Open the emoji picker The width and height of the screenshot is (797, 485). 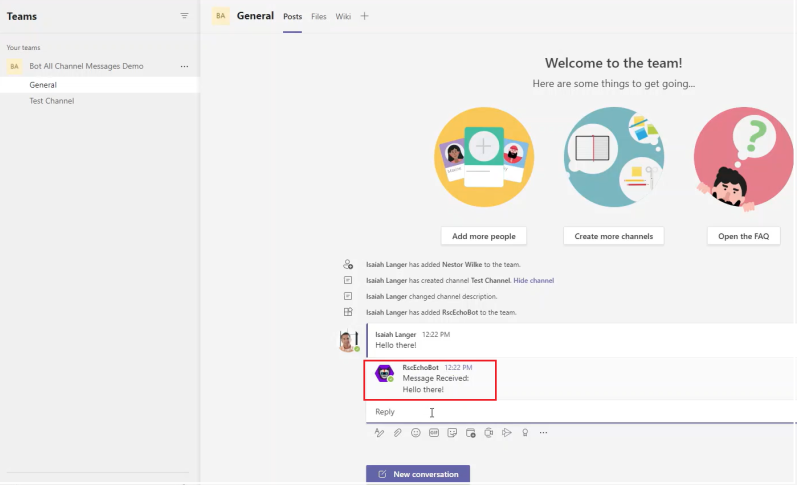416,433
